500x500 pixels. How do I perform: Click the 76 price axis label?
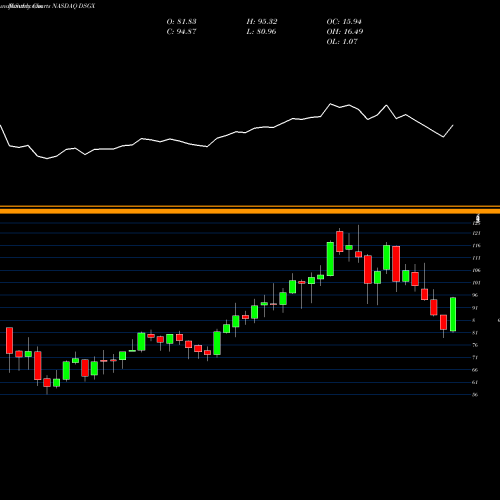(475, 345)
